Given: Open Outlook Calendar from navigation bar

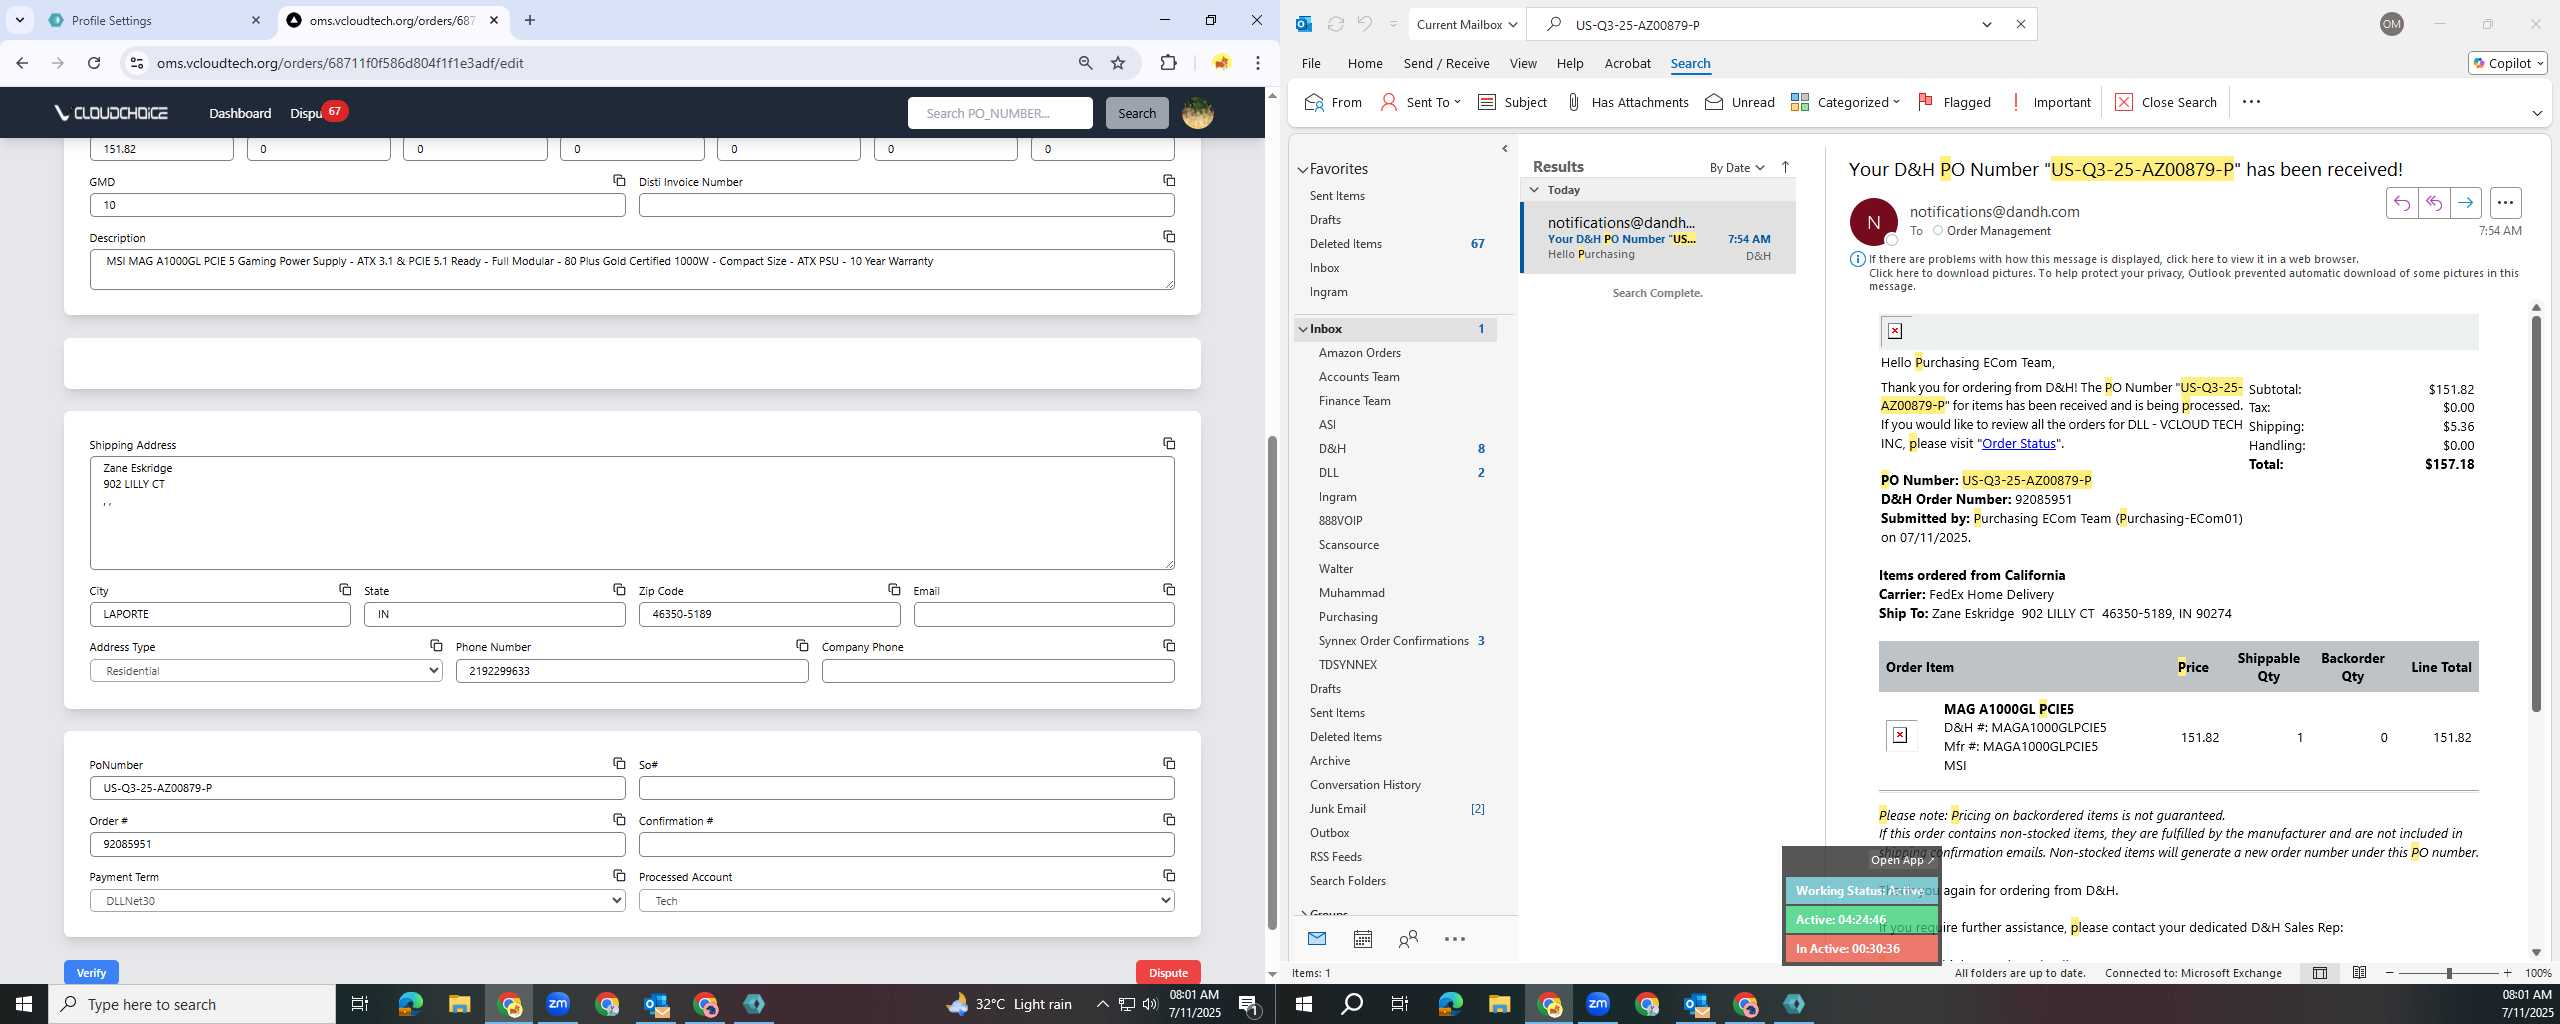Looking at the screenshot, I should (x=1362, y=939).
